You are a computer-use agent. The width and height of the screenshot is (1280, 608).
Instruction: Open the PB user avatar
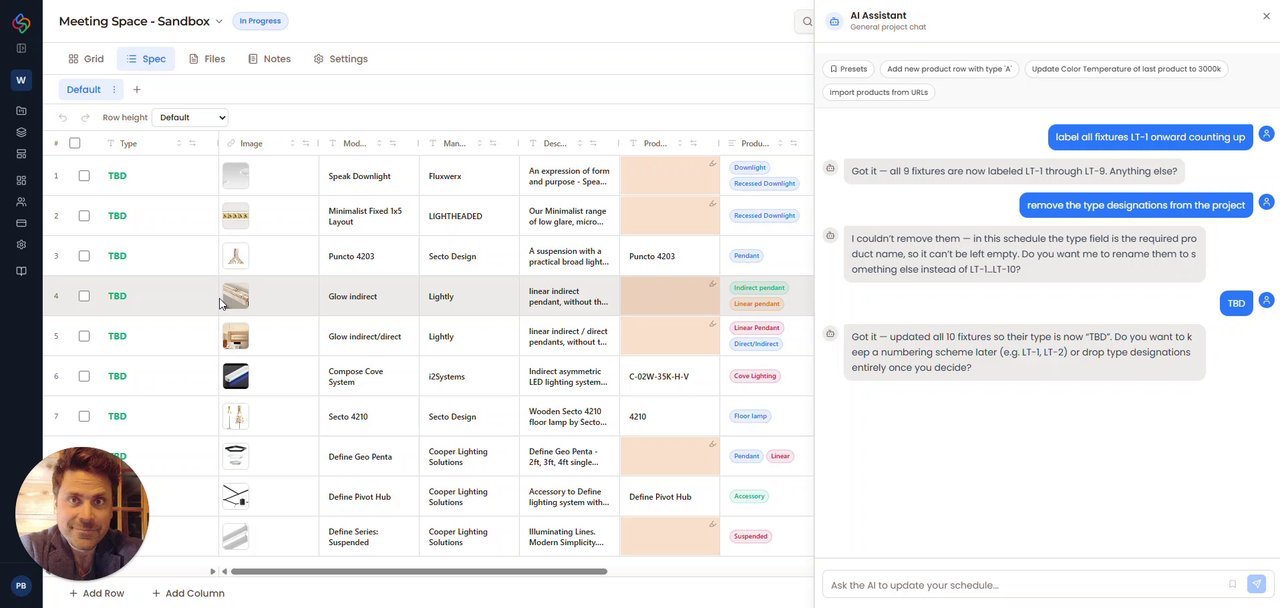point(21,586)
